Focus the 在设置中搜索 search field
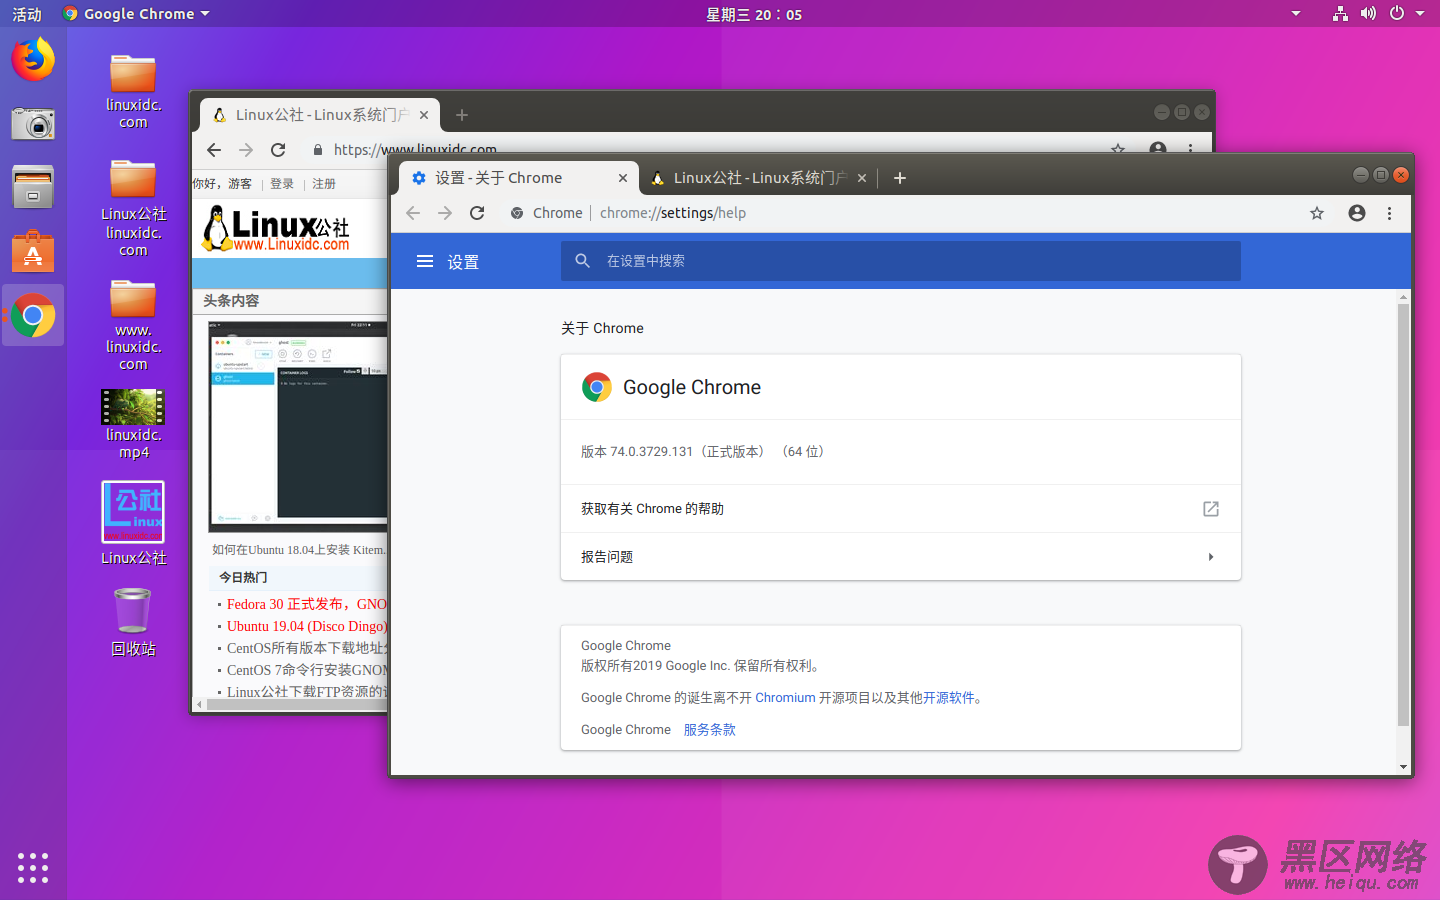The image size is (1440, 900). [900, 261]
